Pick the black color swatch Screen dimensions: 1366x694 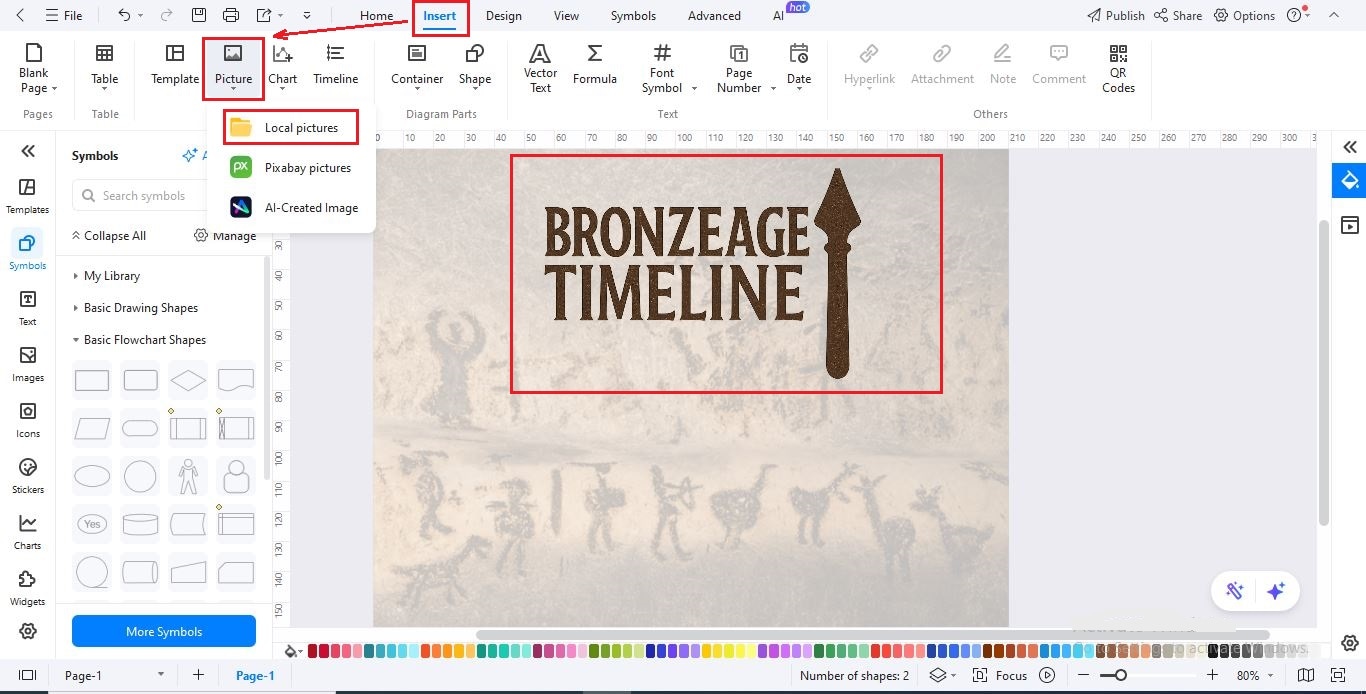pos(1214,651)
